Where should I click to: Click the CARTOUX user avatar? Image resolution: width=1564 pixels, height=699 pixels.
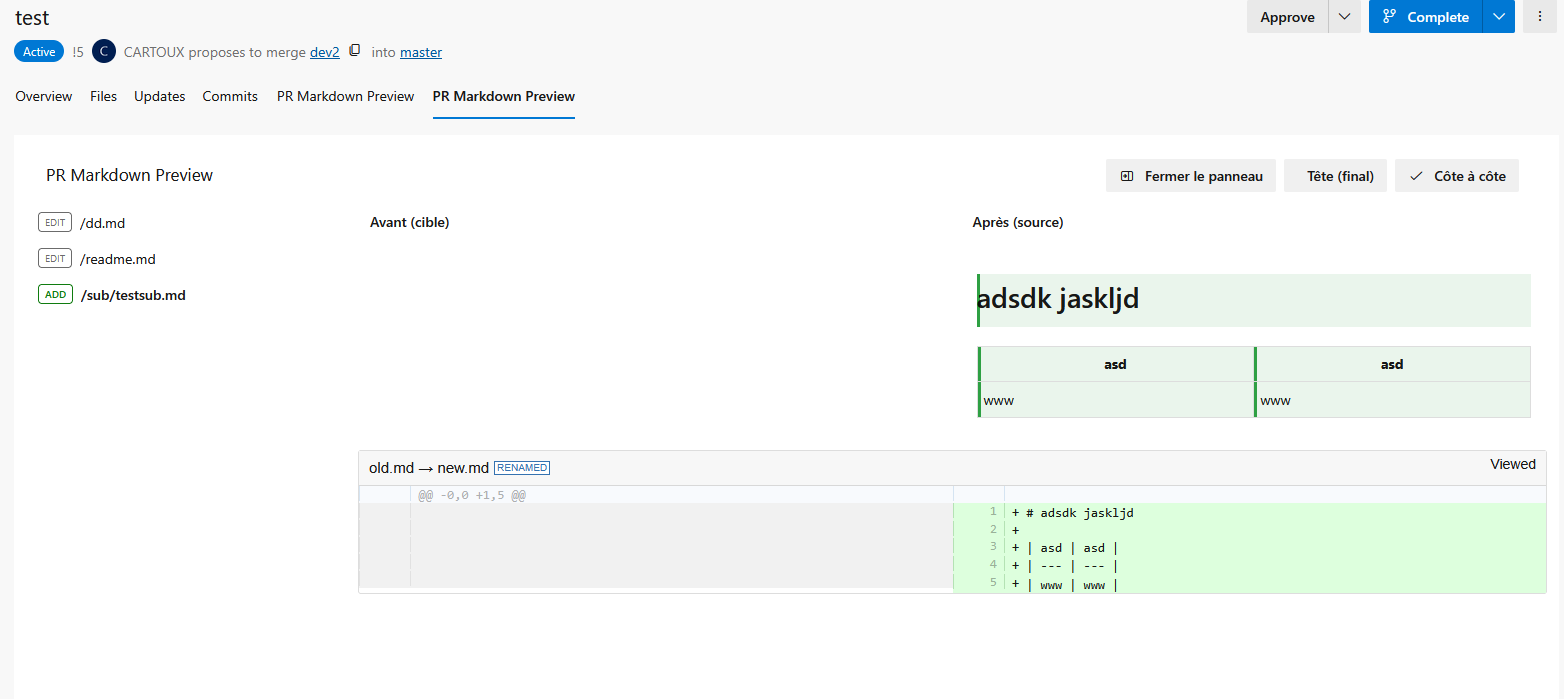pyautogui.click(x=104, y=52)
